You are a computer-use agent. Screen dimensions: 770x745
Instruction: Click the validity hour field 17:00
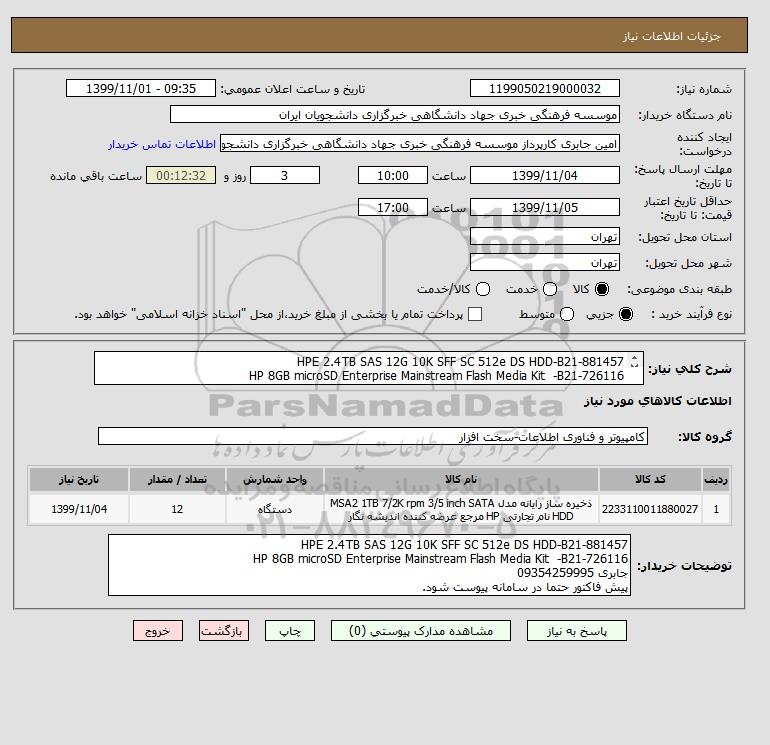point(393,207)
